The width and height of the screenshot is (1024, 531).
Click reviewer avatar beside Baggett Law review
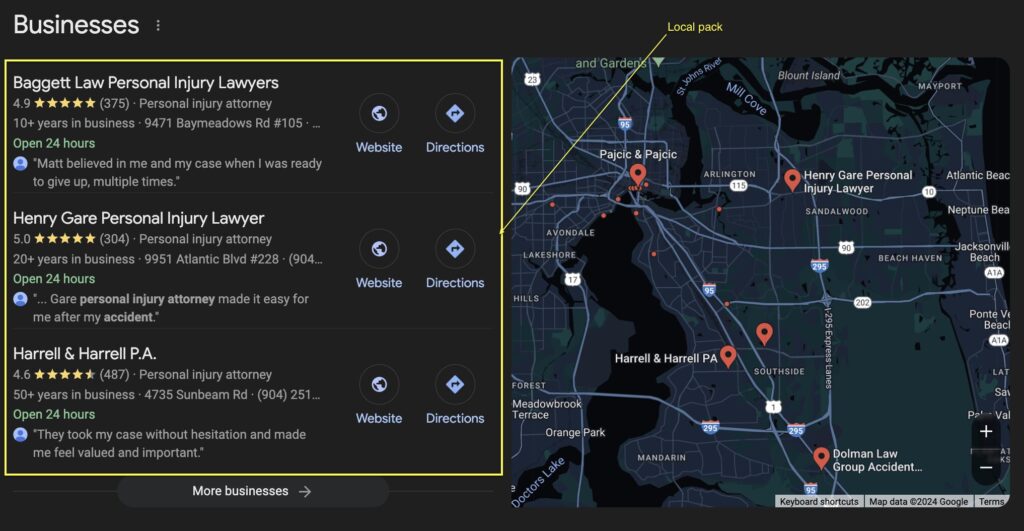(x=20, y=163)
